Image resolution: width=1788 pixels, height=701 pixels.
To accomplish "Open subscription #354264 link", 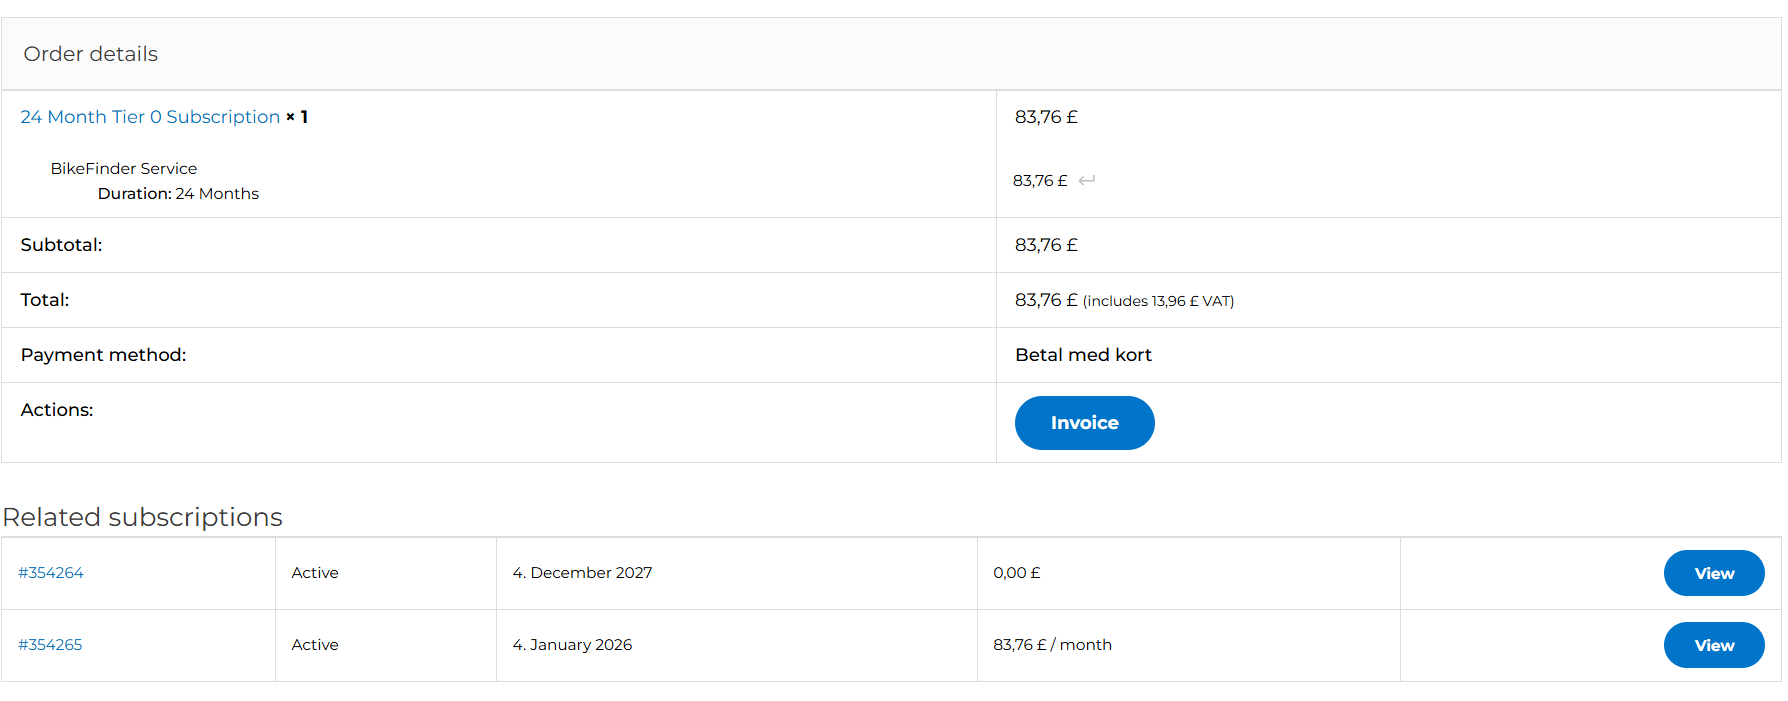I will point(51,573).
